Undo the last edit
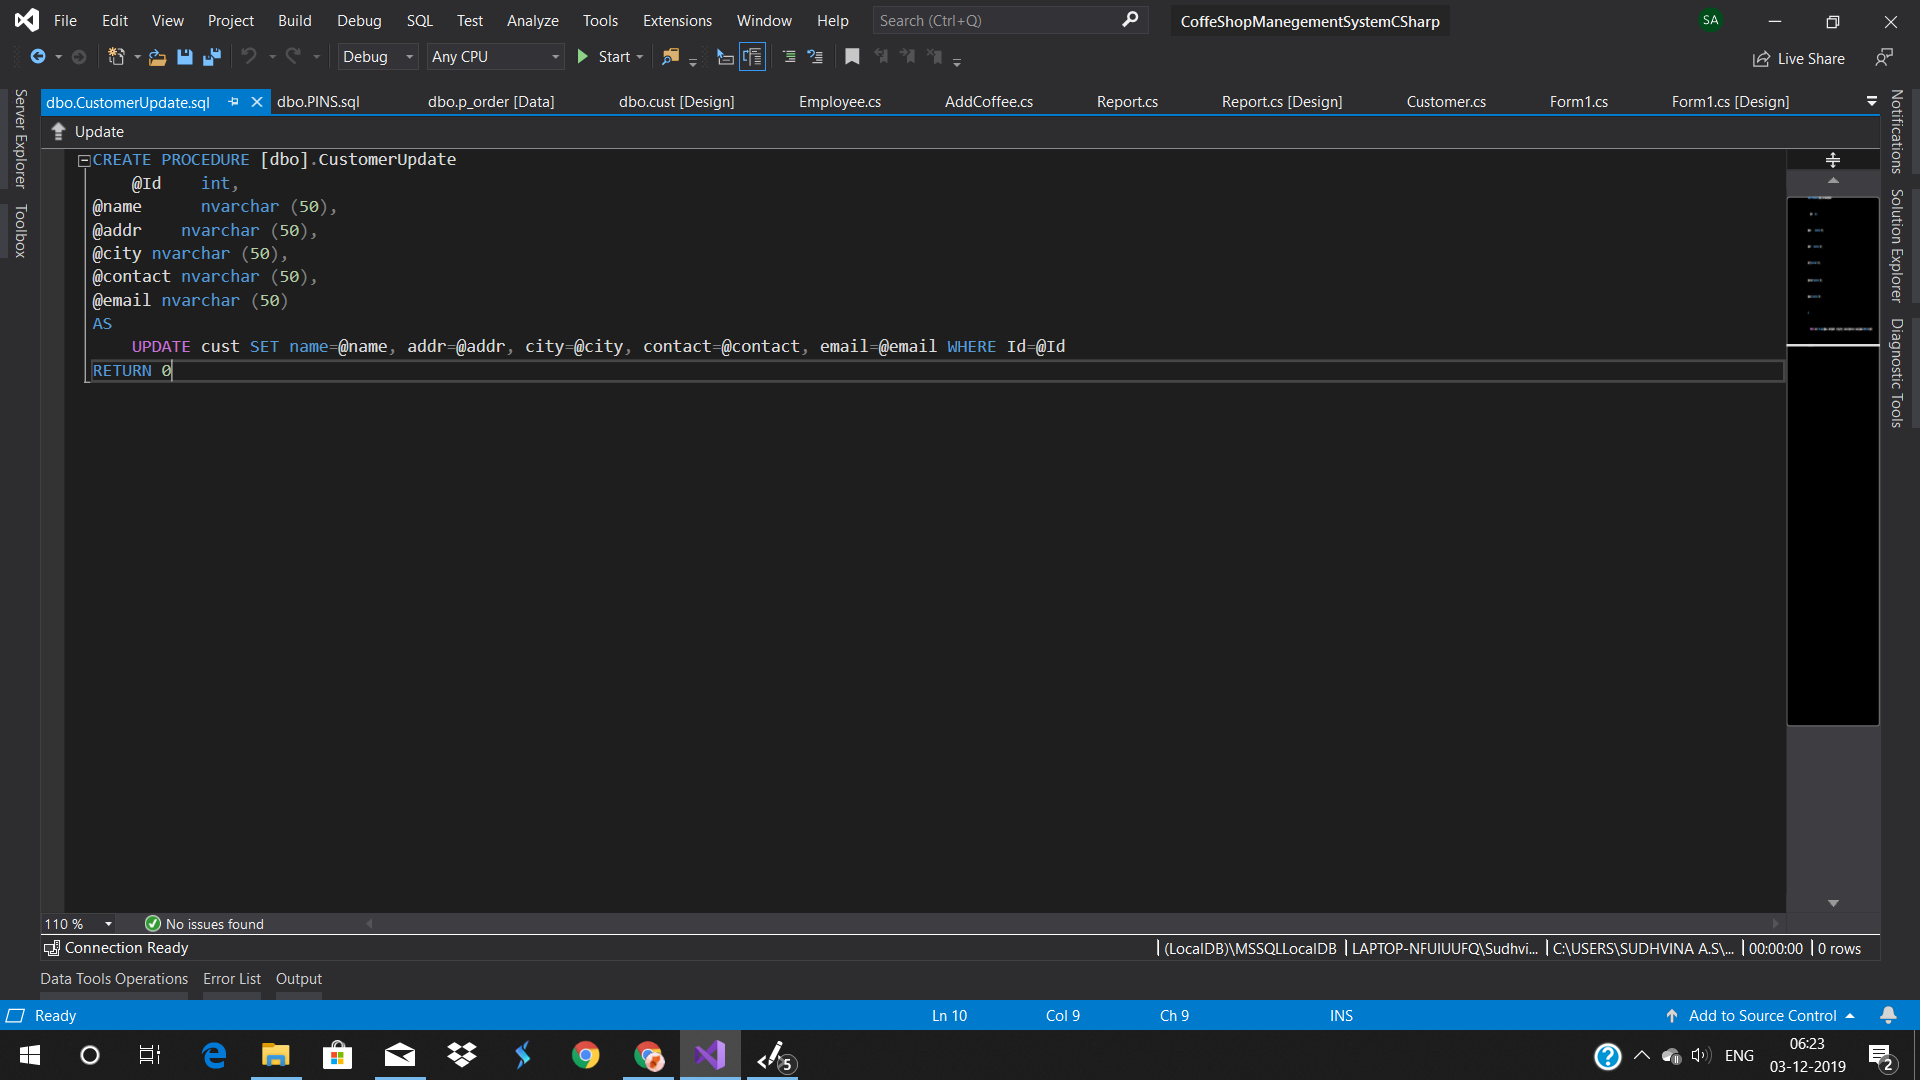This screenshot has width=1920, height=1080. tap(250, 57)
